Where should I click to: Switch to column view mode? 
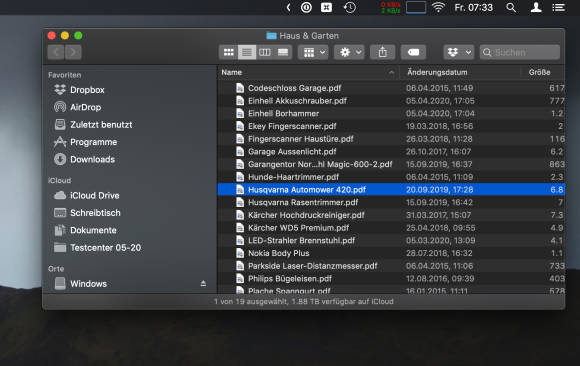pyautogui.click(x=265, y=52)
